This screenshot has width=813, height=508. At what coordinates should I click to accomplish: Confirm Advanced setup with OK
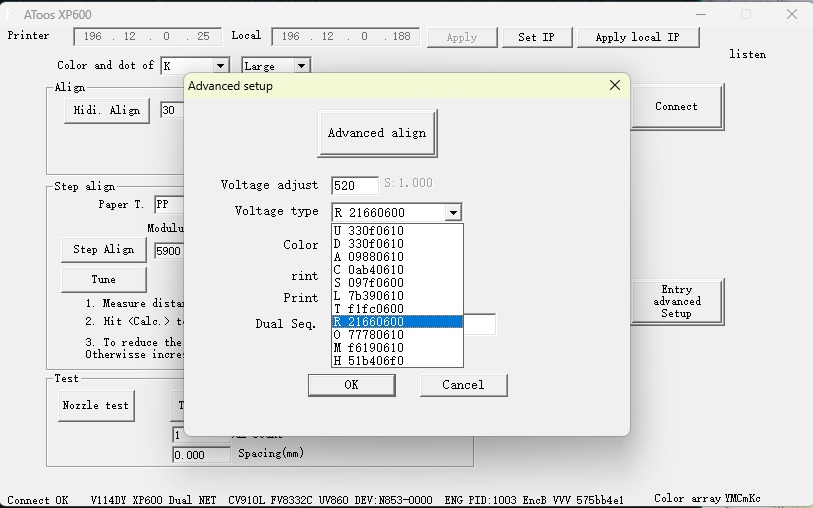click(352, 385)
